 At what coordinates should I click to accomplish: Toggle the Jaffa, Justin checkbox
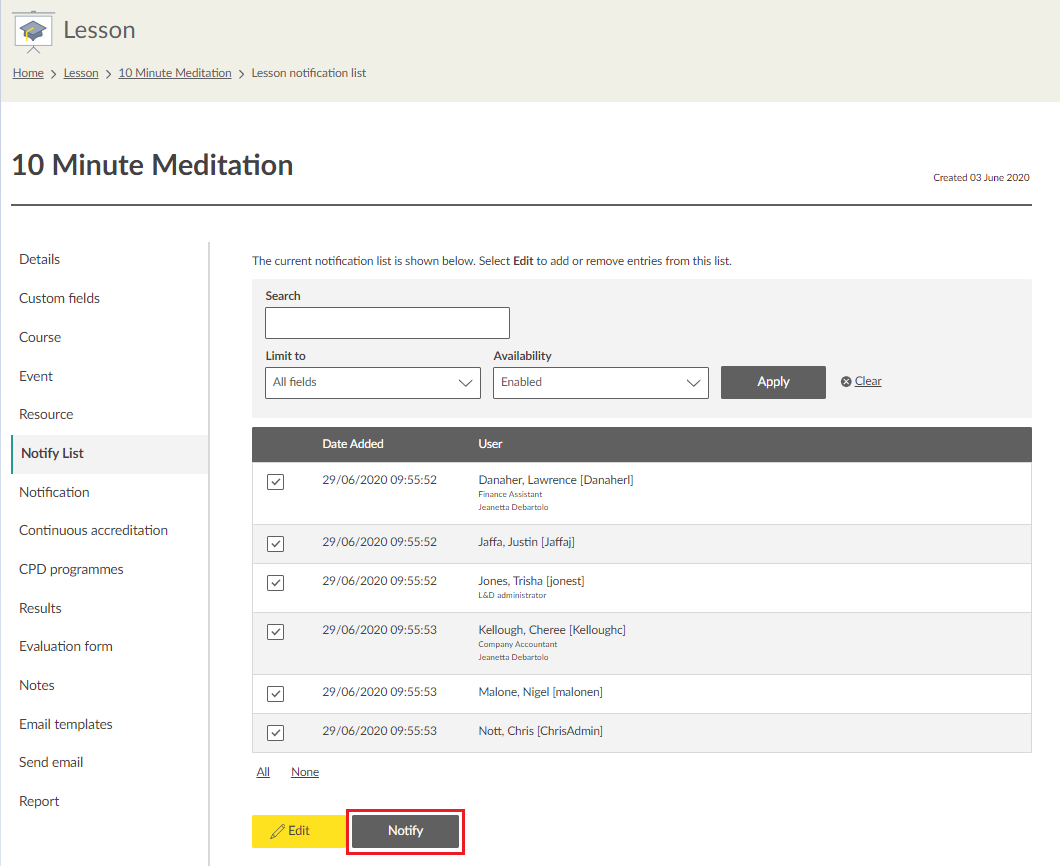[276, 544]
